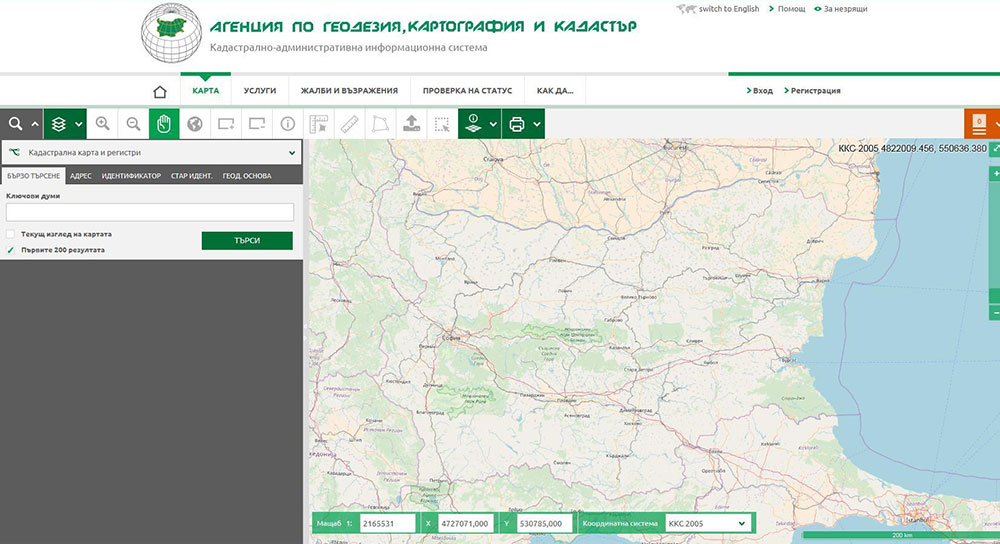Check 'Текущ изглед на картата' checkbox
This screenshot has width=1000, height=544.
click(x=11, y=234)
